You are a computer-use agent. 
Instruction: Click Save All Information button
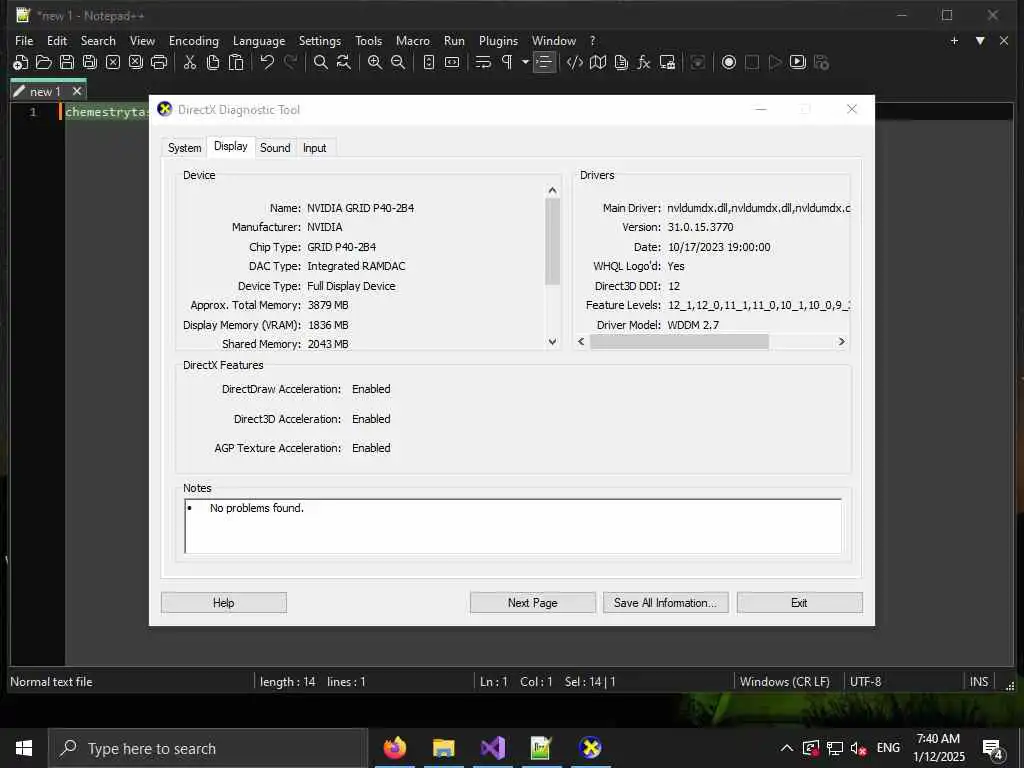click(665, 603)
